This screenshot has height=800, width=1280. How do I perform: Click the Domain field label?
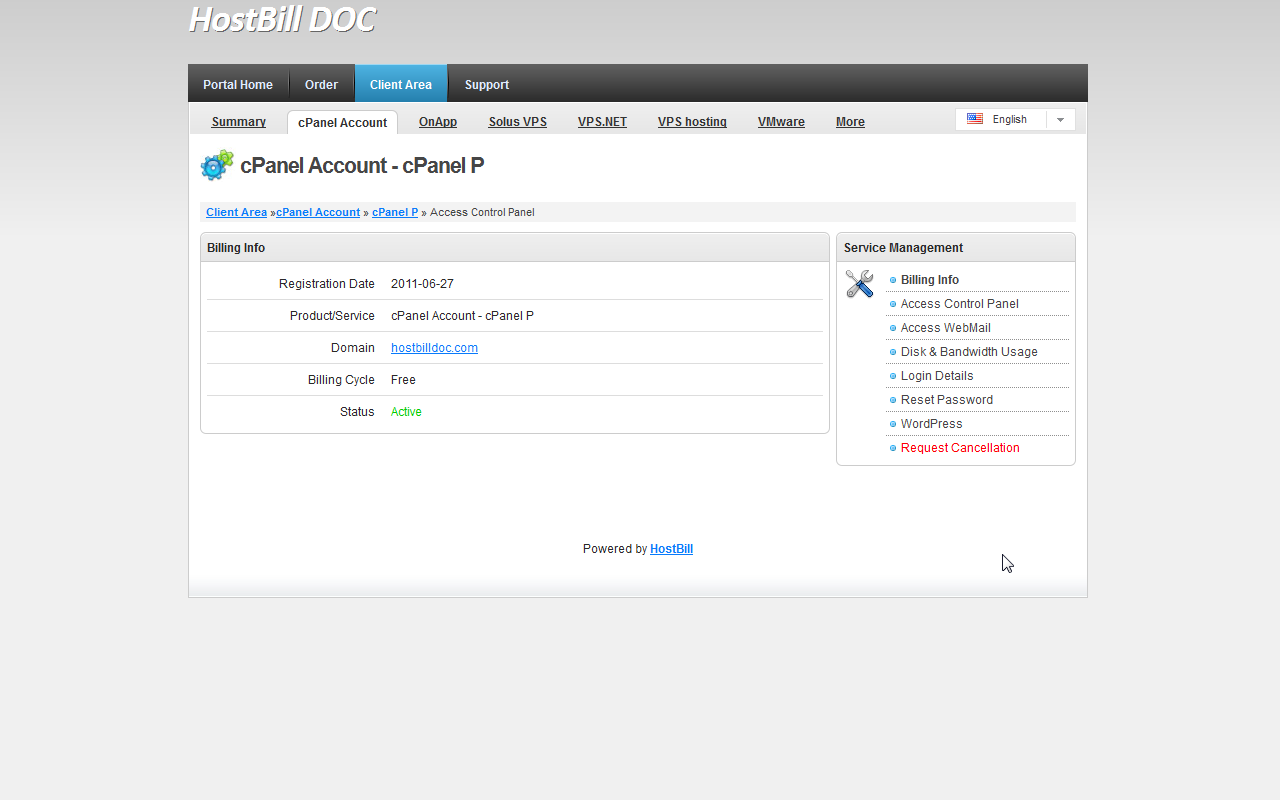click(353, 348)
